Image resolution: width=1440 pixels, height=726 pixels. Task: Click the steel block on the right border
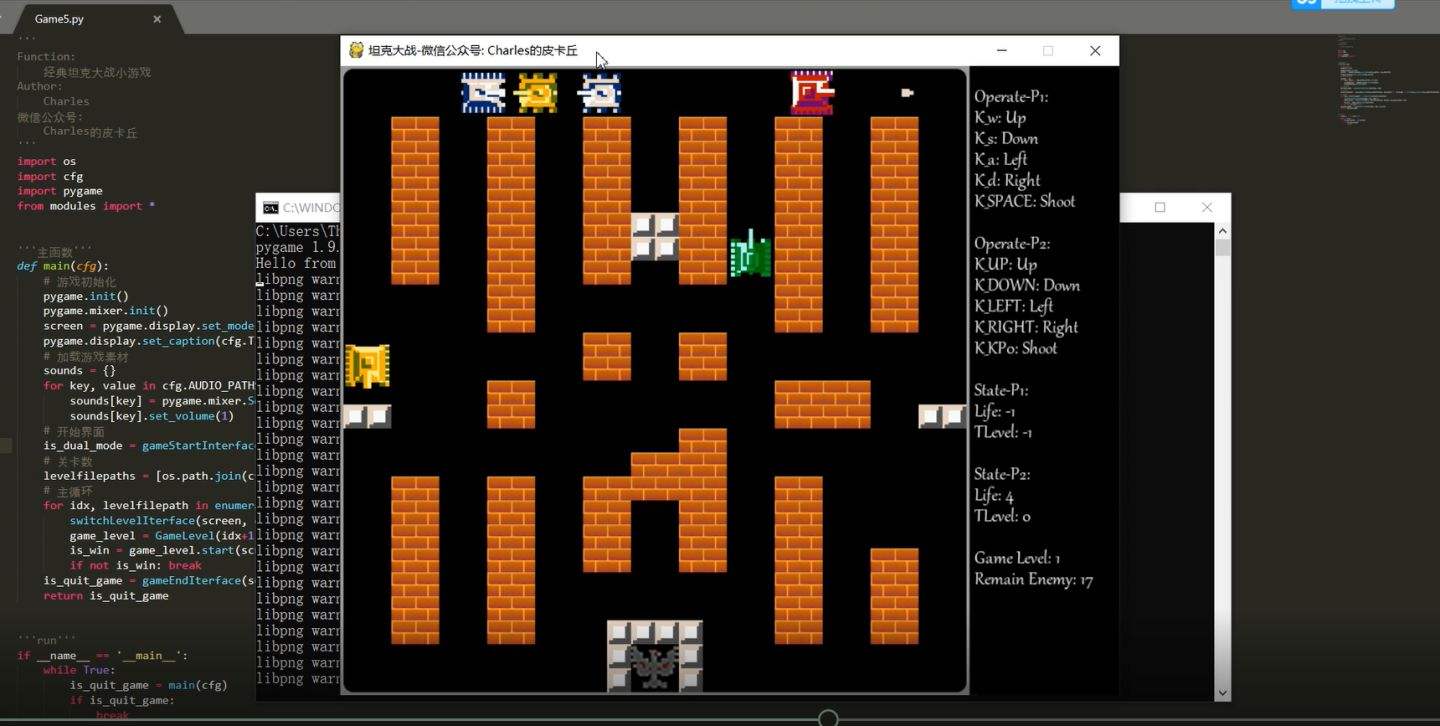(x=942, y=416)
